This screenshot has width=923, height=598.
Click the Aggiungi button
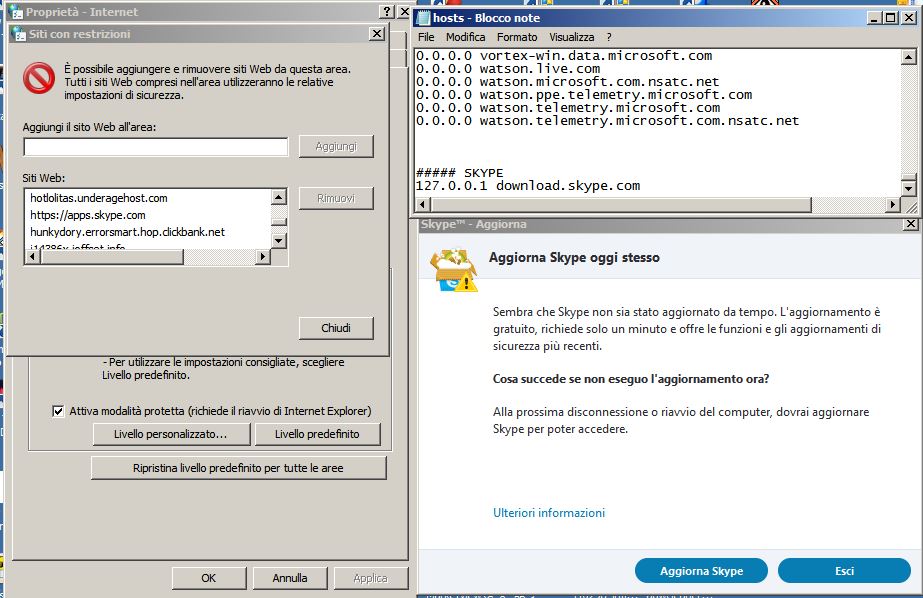(336, 147)
